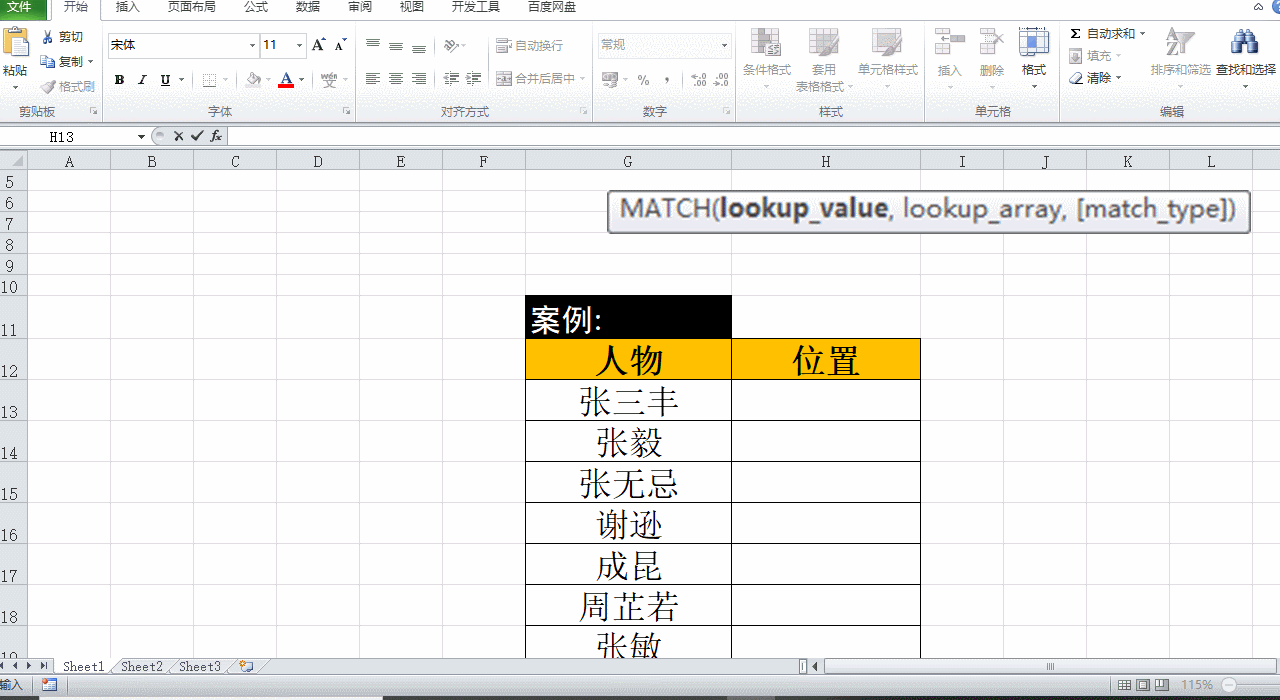Expand the Name Box H13 dropdown
The width and height of the screenshot is (1280, 700).
[x=141, y=136]
